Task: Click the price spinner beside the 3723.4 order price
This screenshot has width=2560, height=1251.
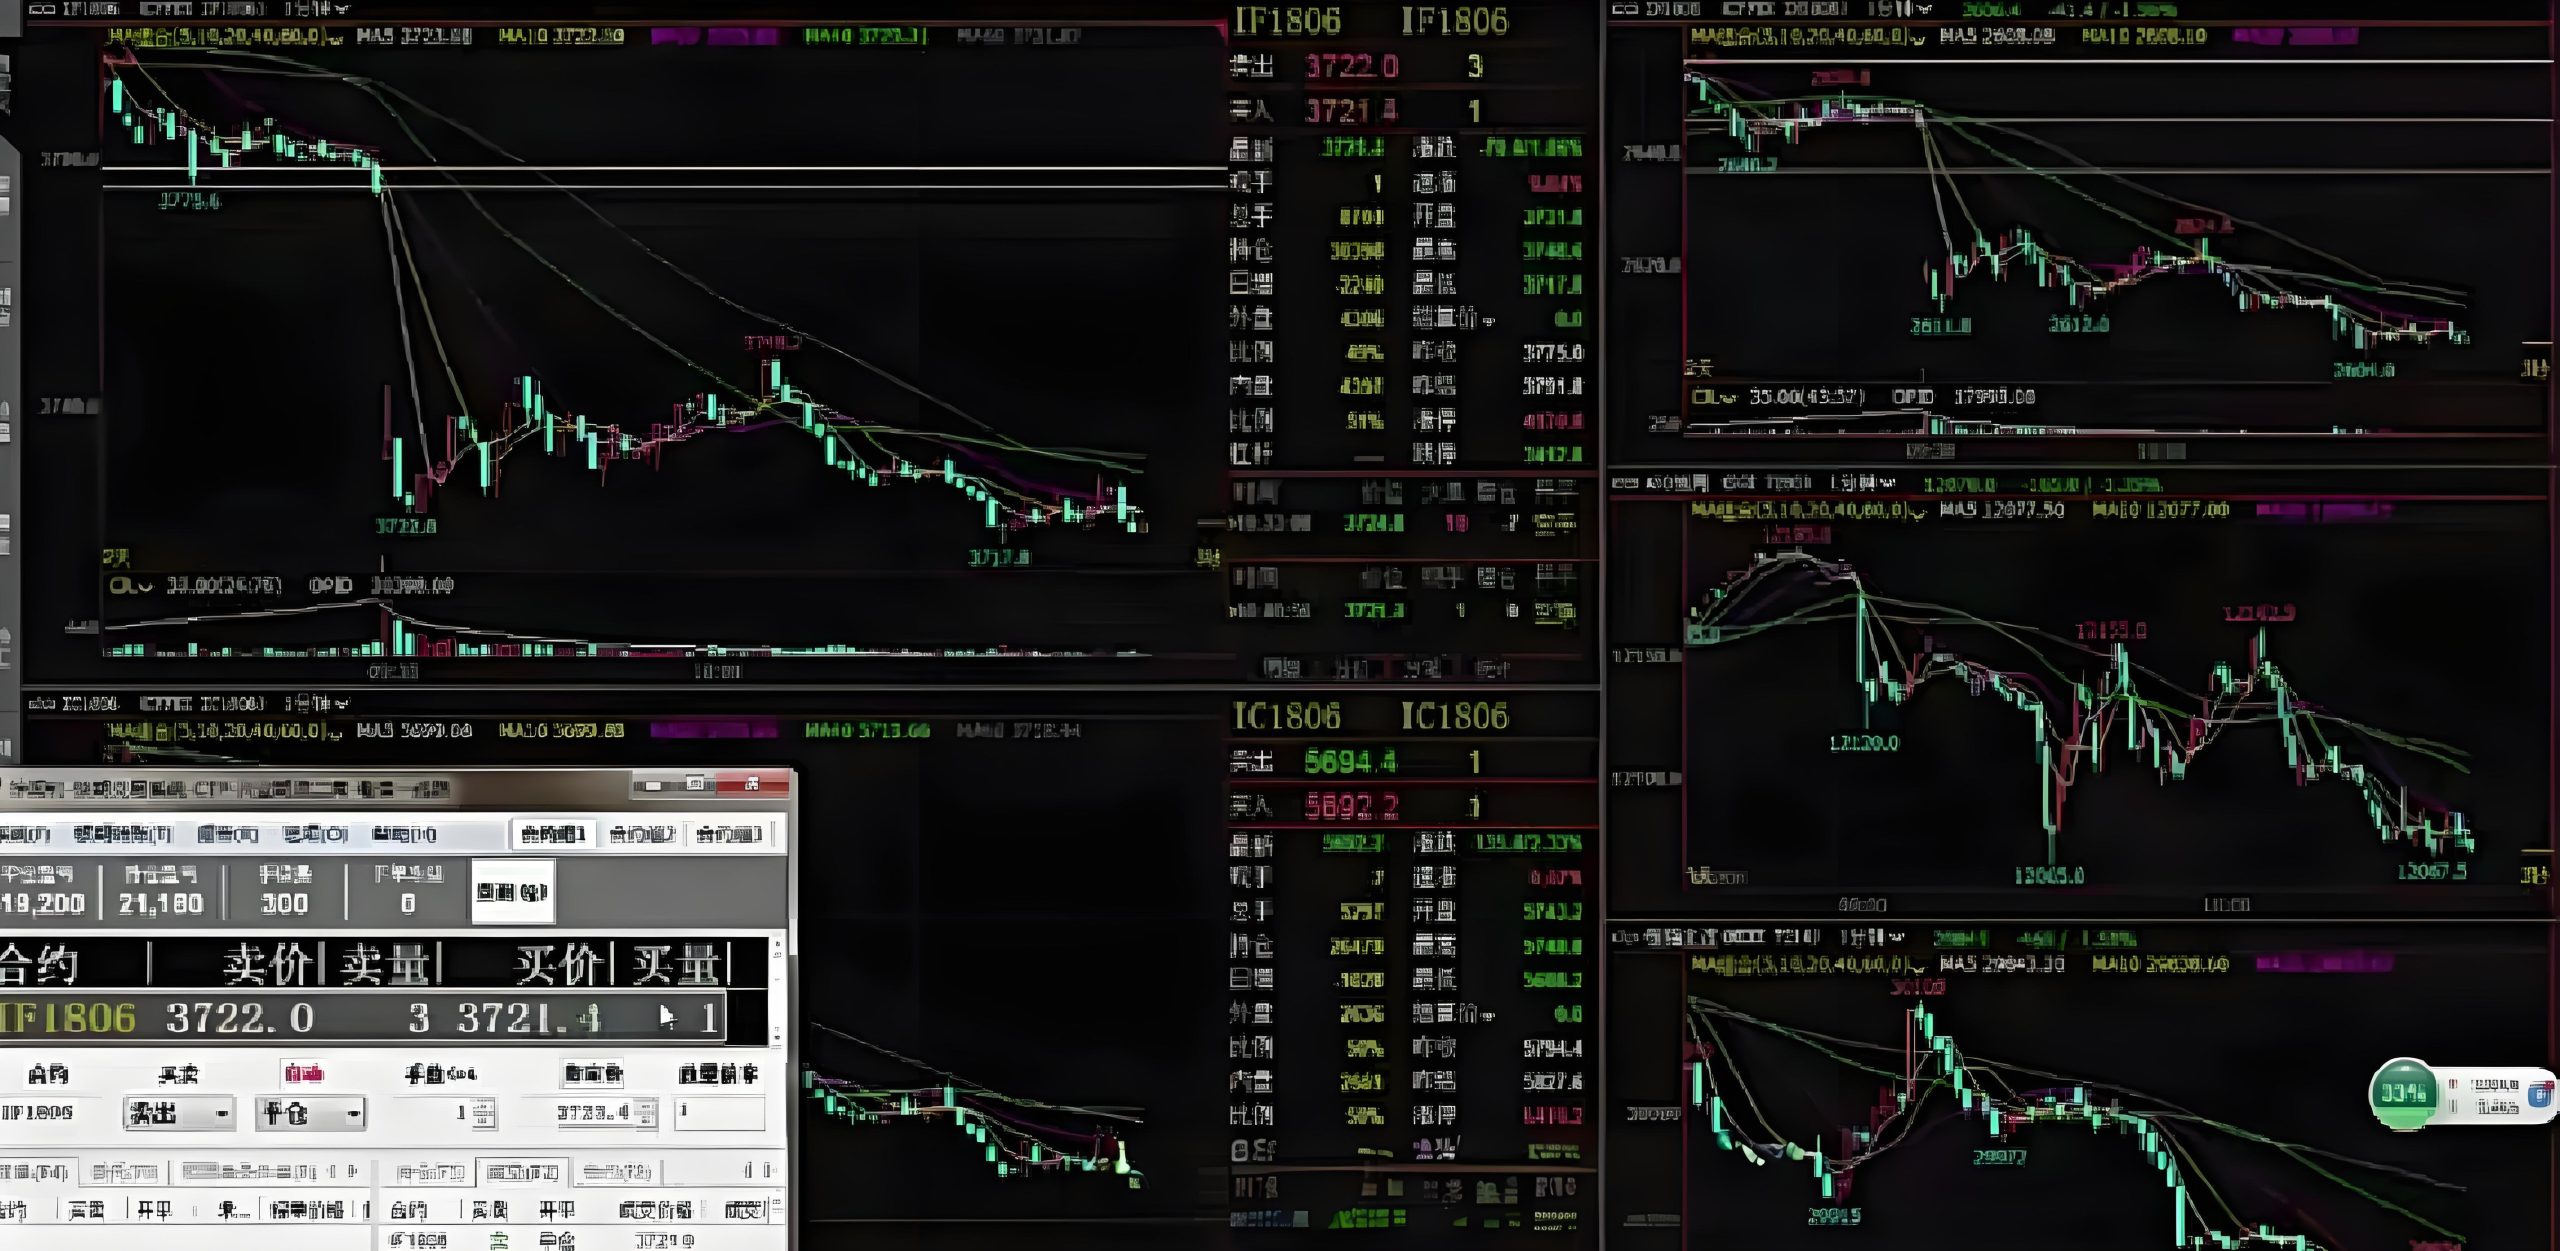Action: (646, 1113)
